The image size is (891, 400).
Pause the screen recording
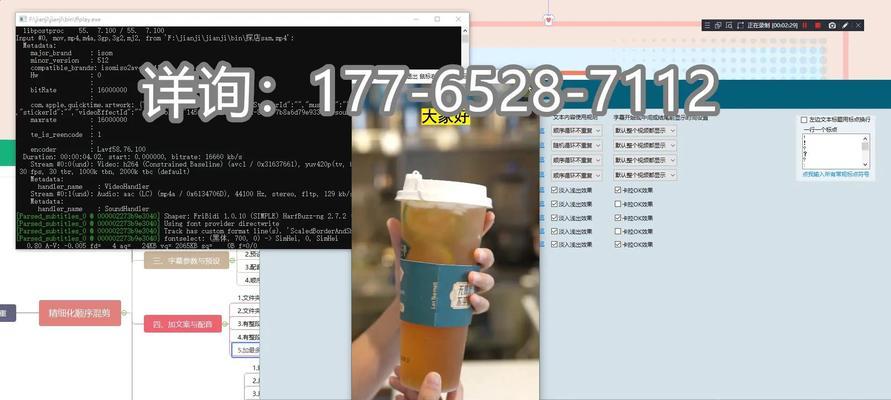pyautogui.click(x=805, y=26)
